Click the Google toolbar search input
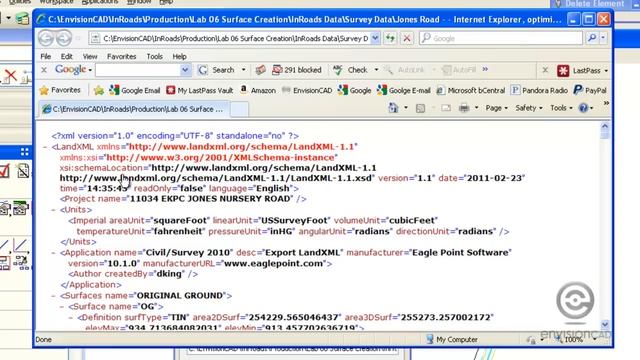Image resolution: width=640 pixels, height=360 pixels. click(138, 70)
